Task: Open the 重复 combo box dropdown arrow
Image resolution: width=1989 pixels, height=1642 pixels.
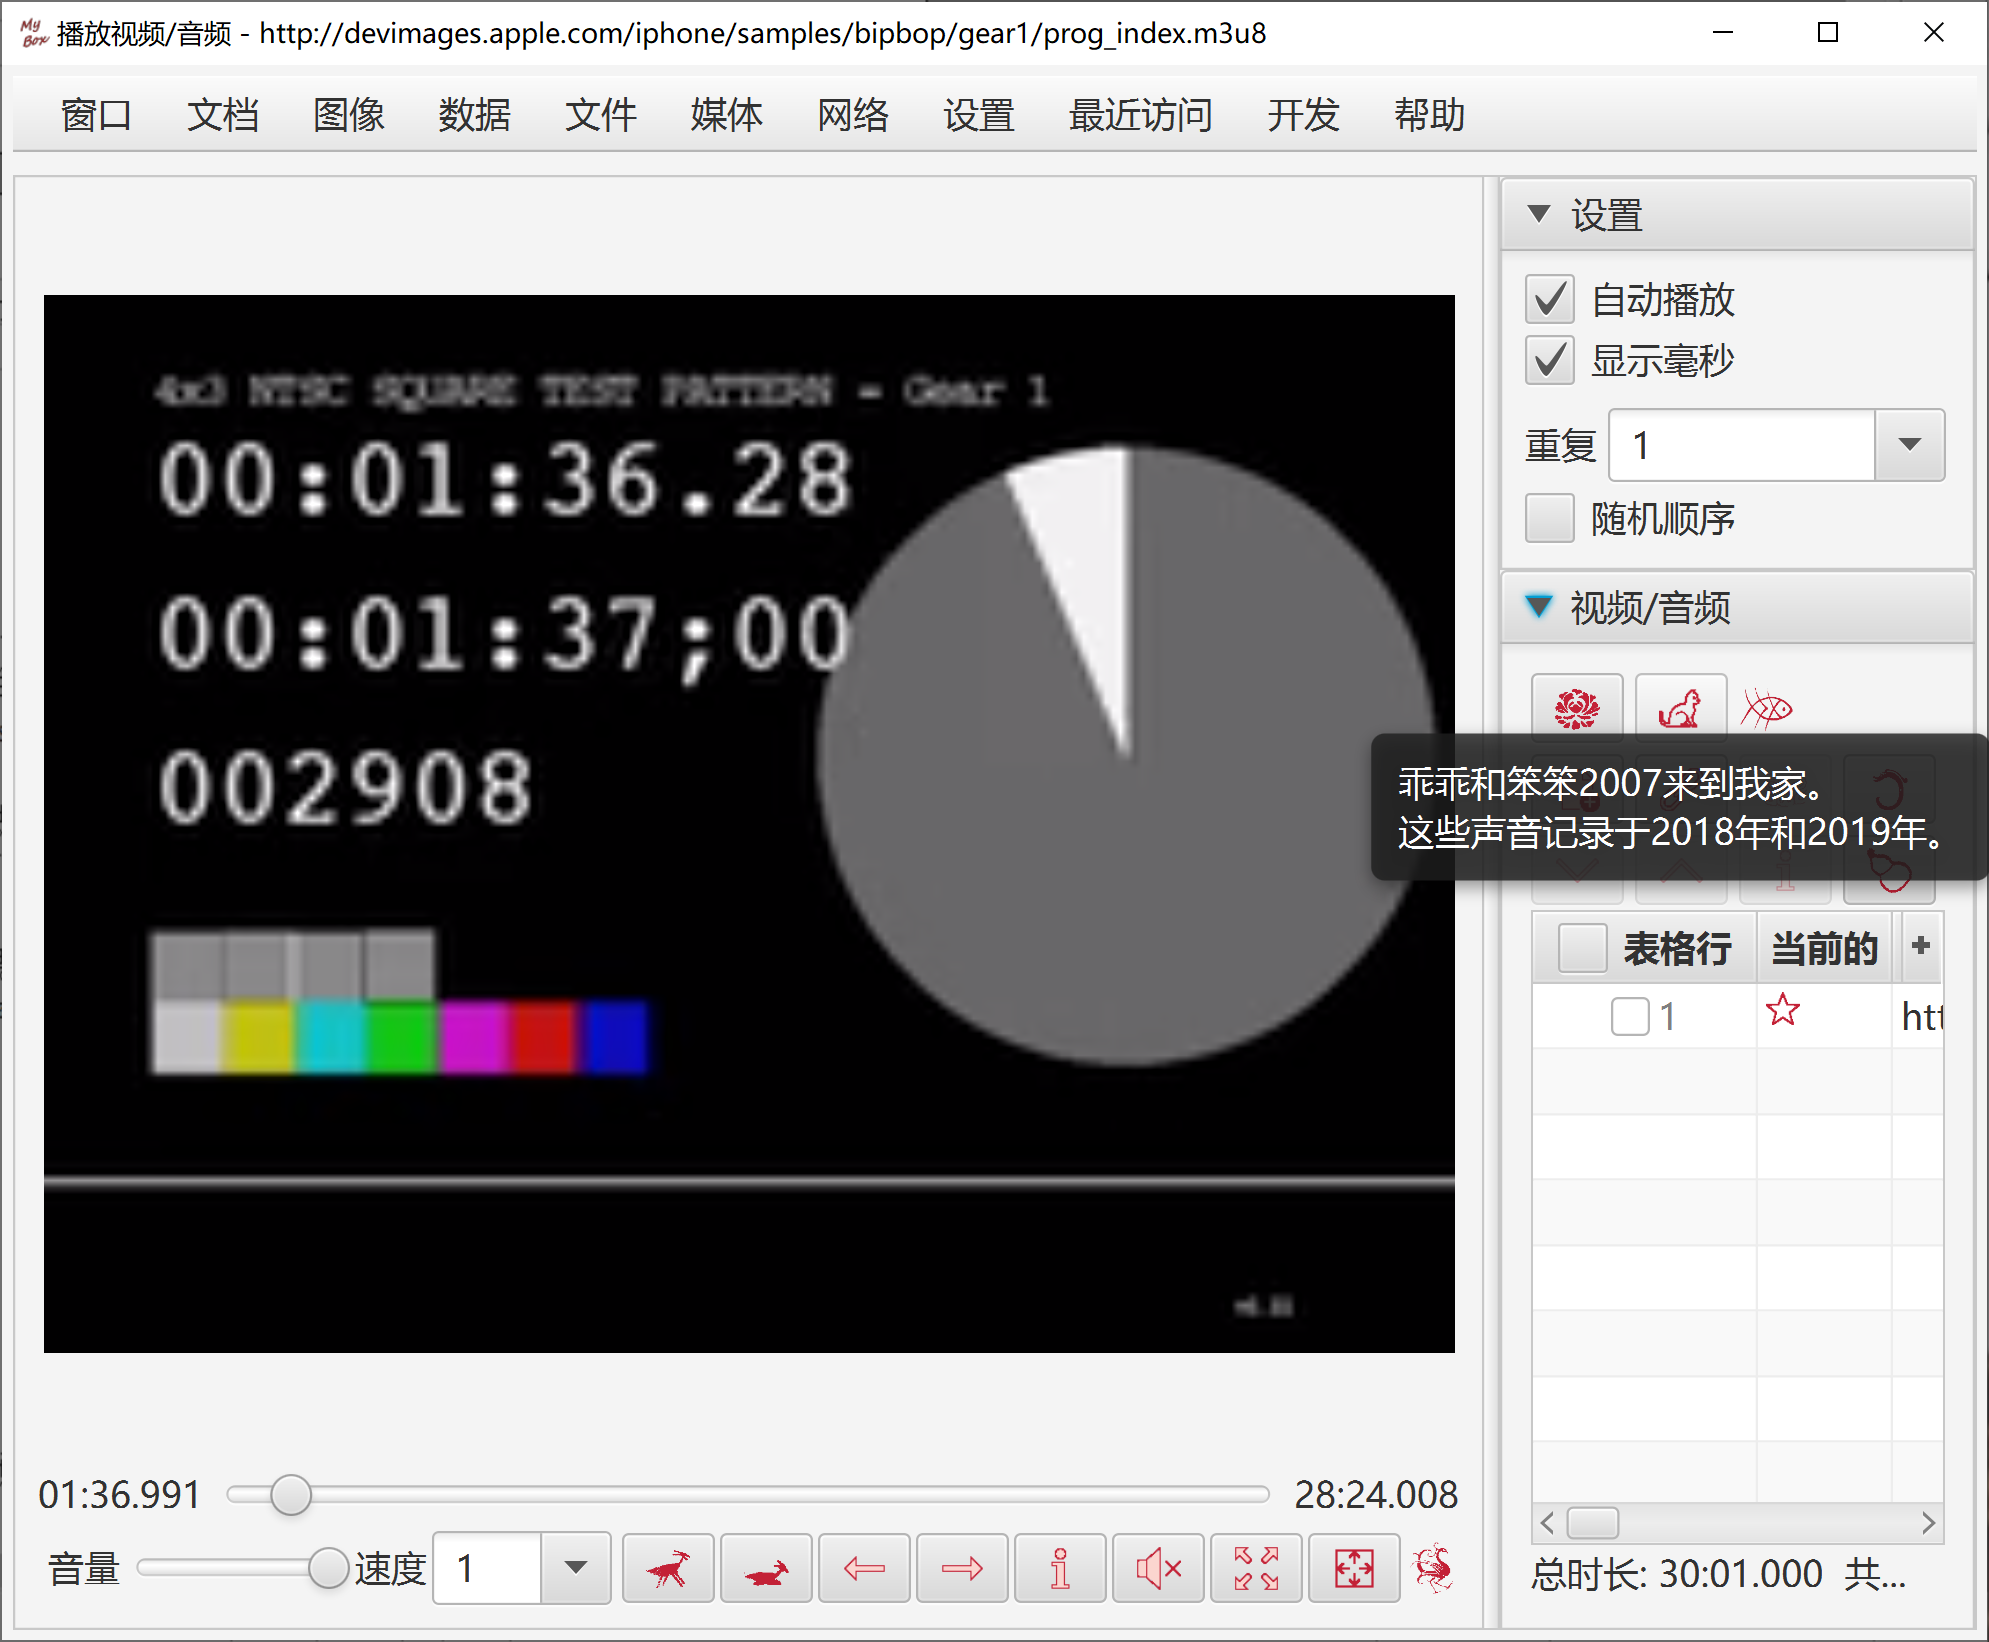Action: point(1909,444)
